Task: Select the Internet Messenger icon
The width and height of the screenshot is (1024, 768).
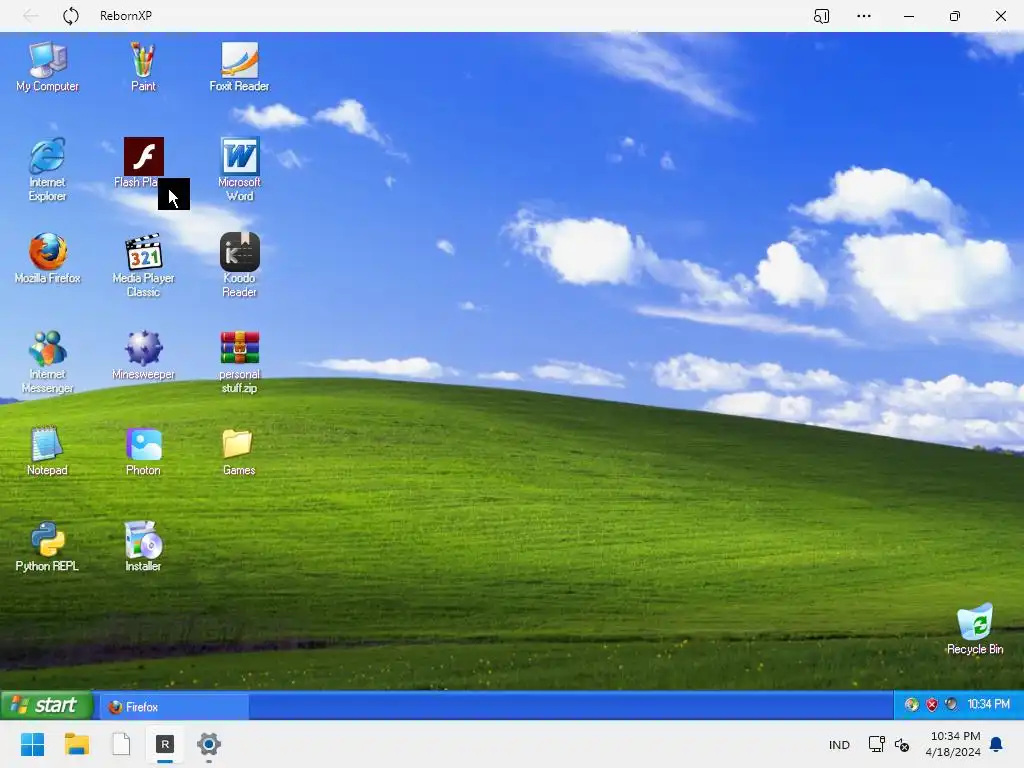Action: (x=47, y=361)
